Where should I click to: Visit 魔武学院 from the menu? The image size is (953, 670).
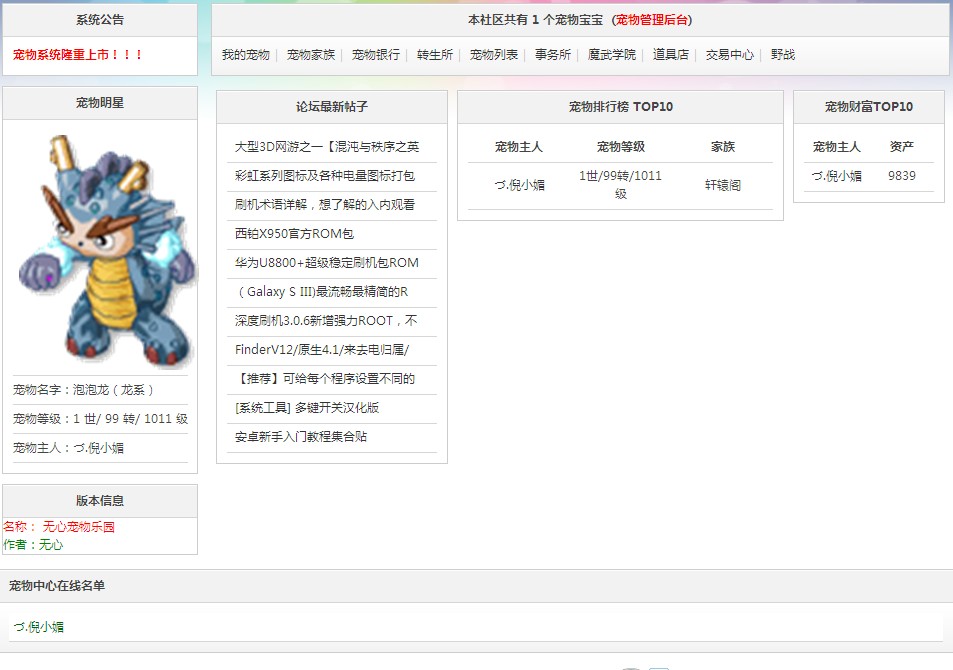point(611,55)
